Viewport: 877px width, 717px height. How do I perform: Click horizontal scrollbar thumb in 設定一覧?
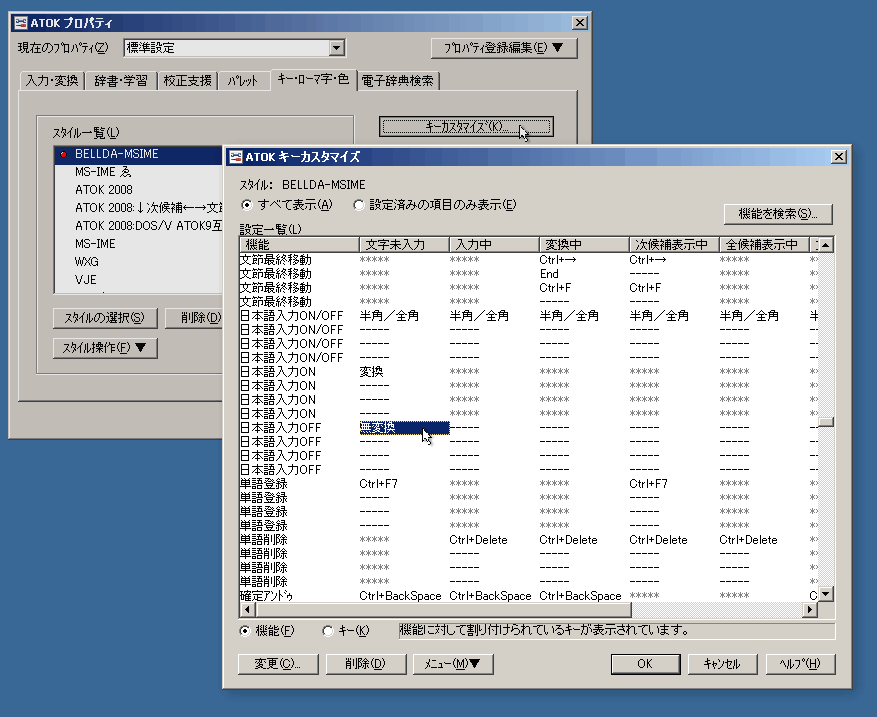[442, 610]
